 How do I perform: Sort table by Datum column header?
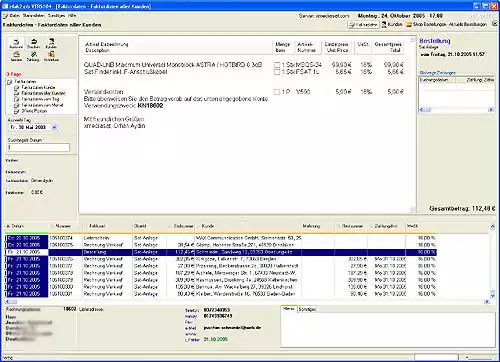click(x=27, y=226)
